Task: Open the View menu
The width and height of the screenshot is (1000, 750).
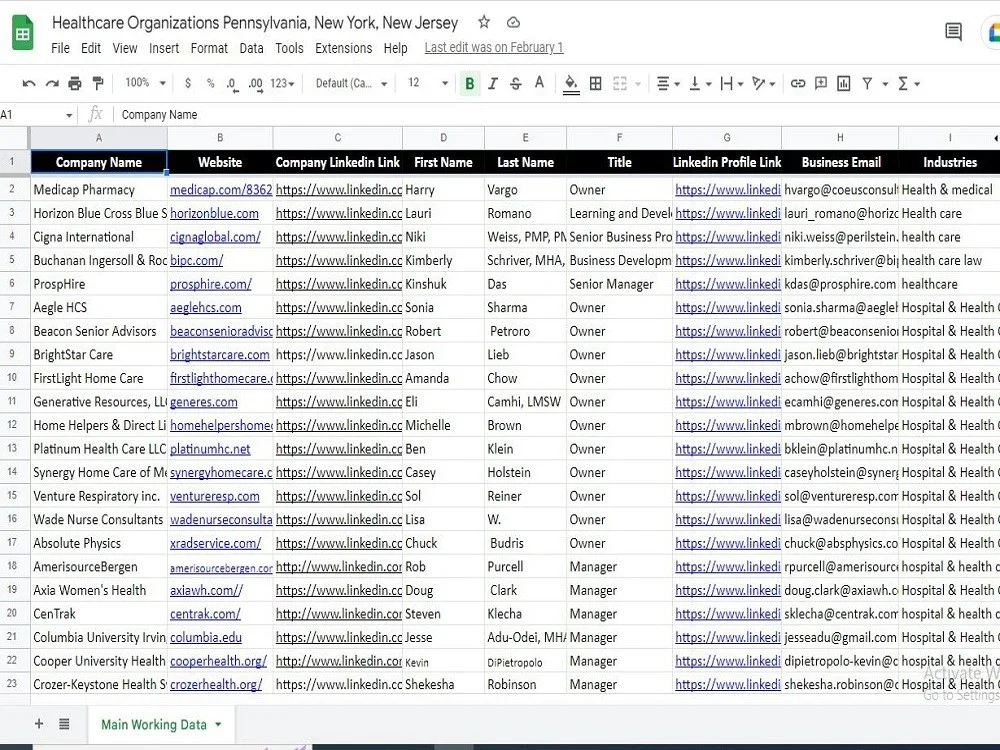Action: click(x=124, y=48)
